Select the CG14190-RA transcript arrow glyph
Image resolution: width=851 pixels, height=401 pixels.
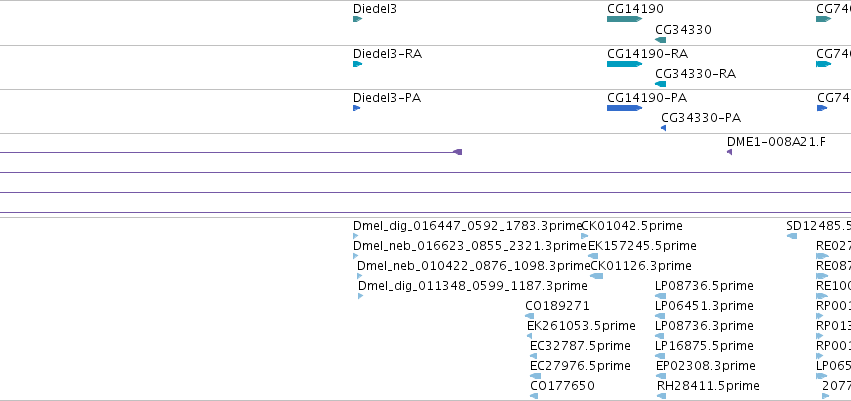[624, 64]
